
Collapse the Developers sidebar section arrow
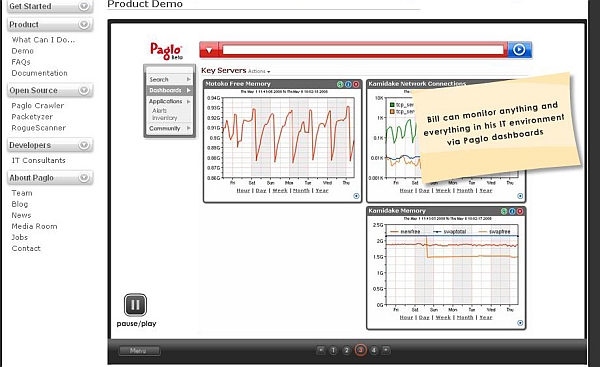click(84, 145)
